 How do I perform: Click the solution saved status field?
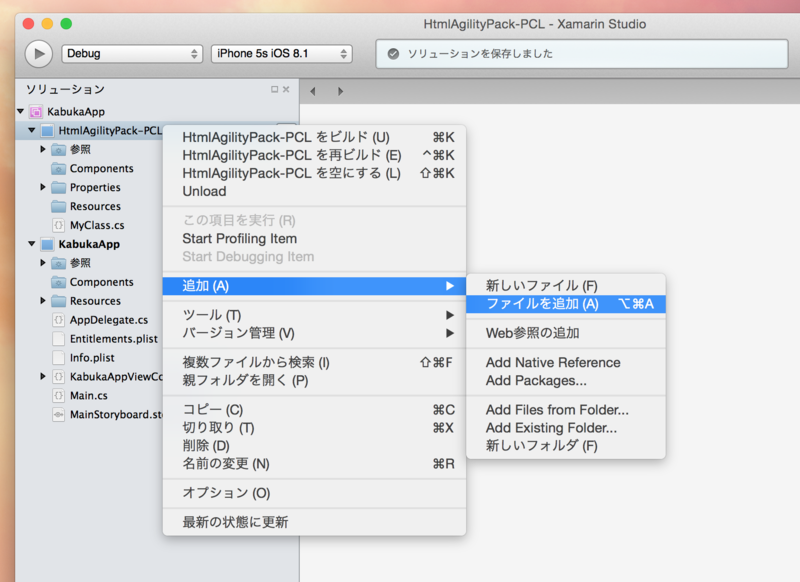click(582, 54)
